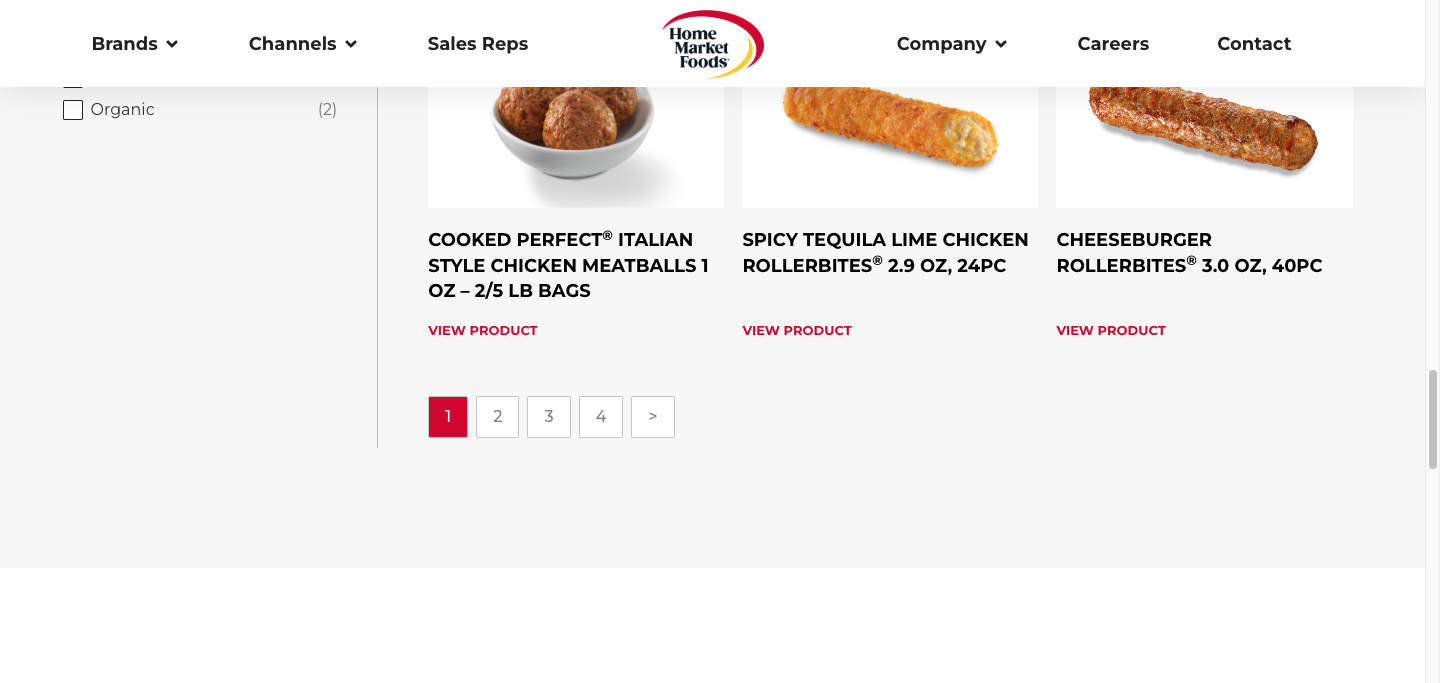
Task: View product for Cheeseburger Rollerbites
Action: [x=1111, y=331]
